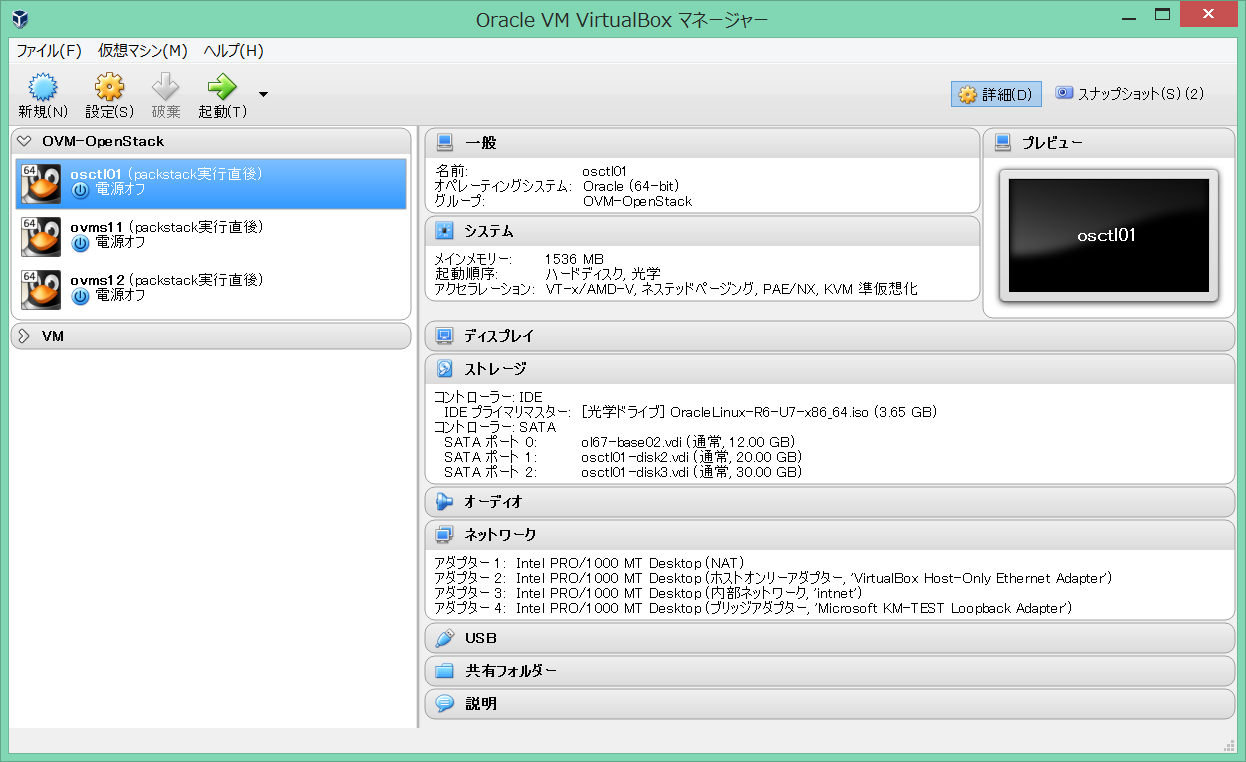This screenshot has width=1246, height=762.
Task: Click the USB section icon
Action: coord(443,637)
